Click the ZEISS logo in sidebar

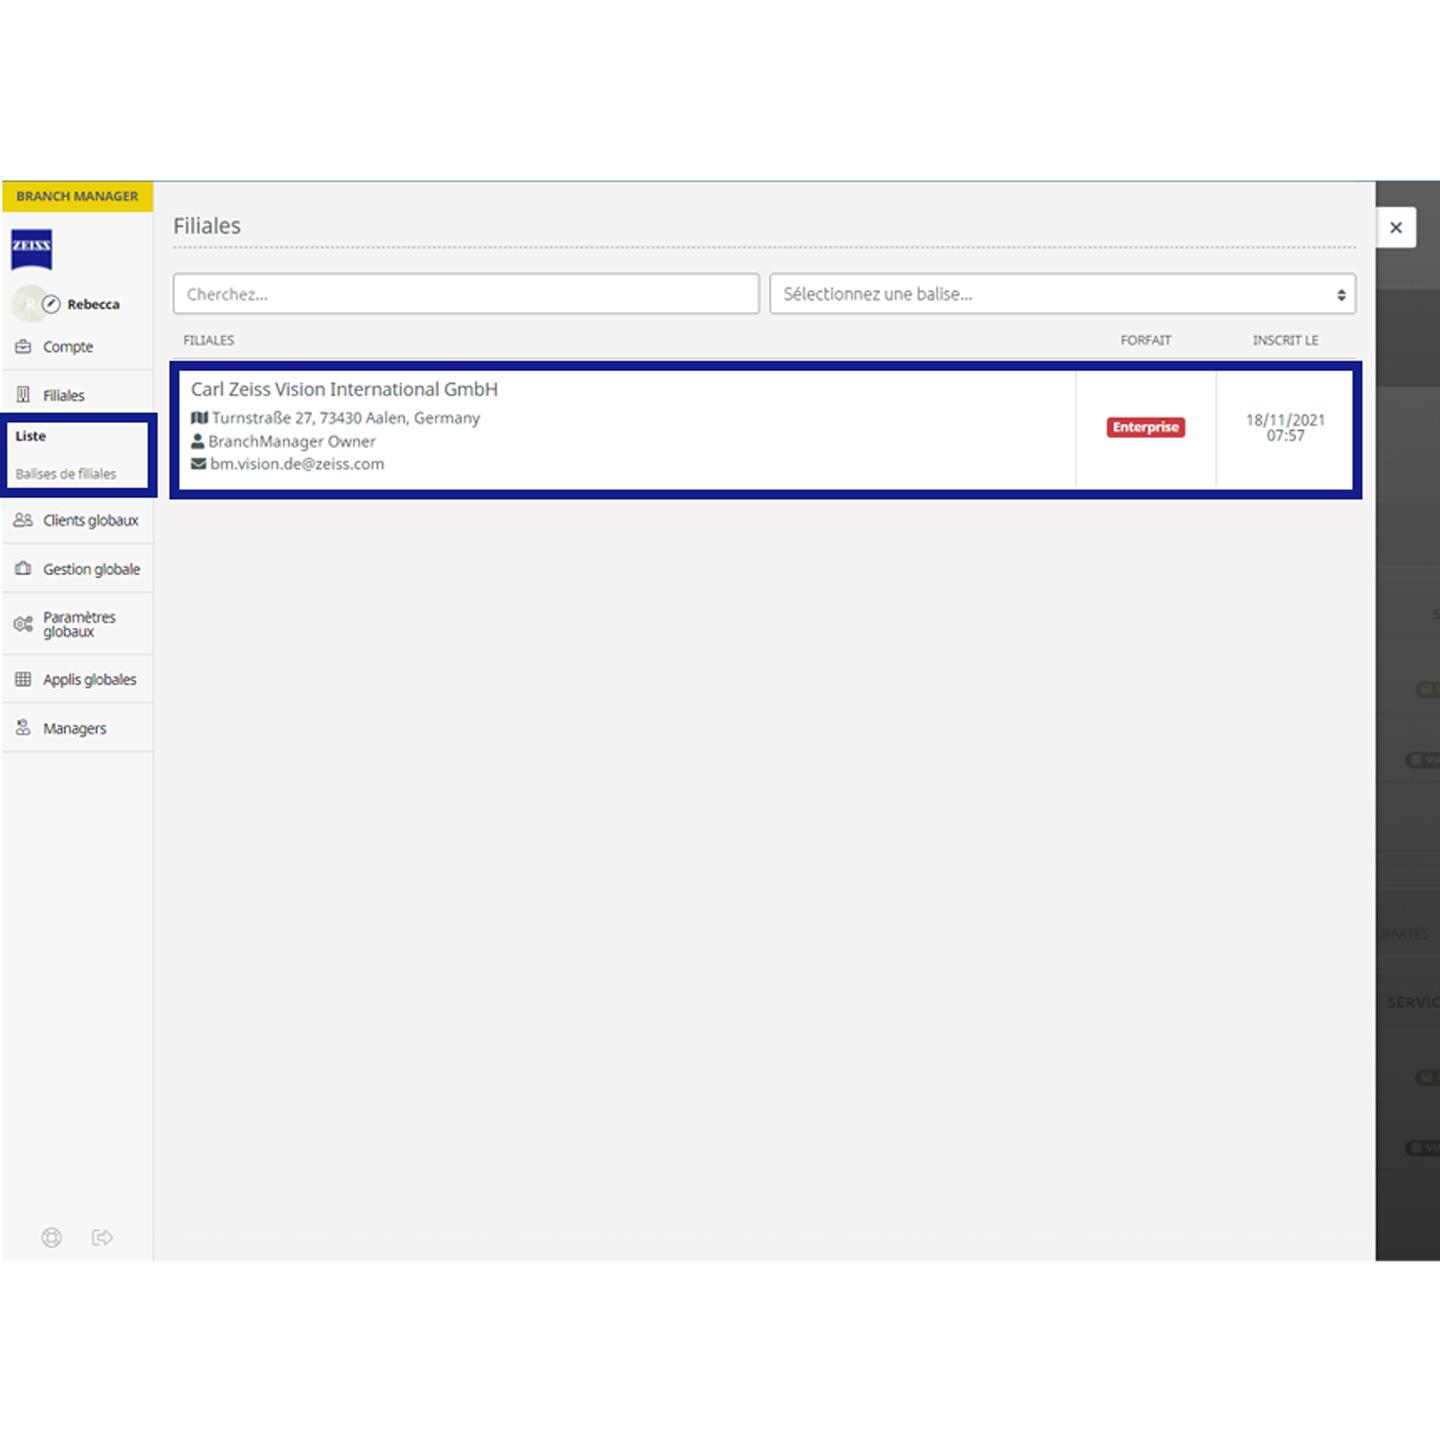pyautogui.click(x=31, y=248)
